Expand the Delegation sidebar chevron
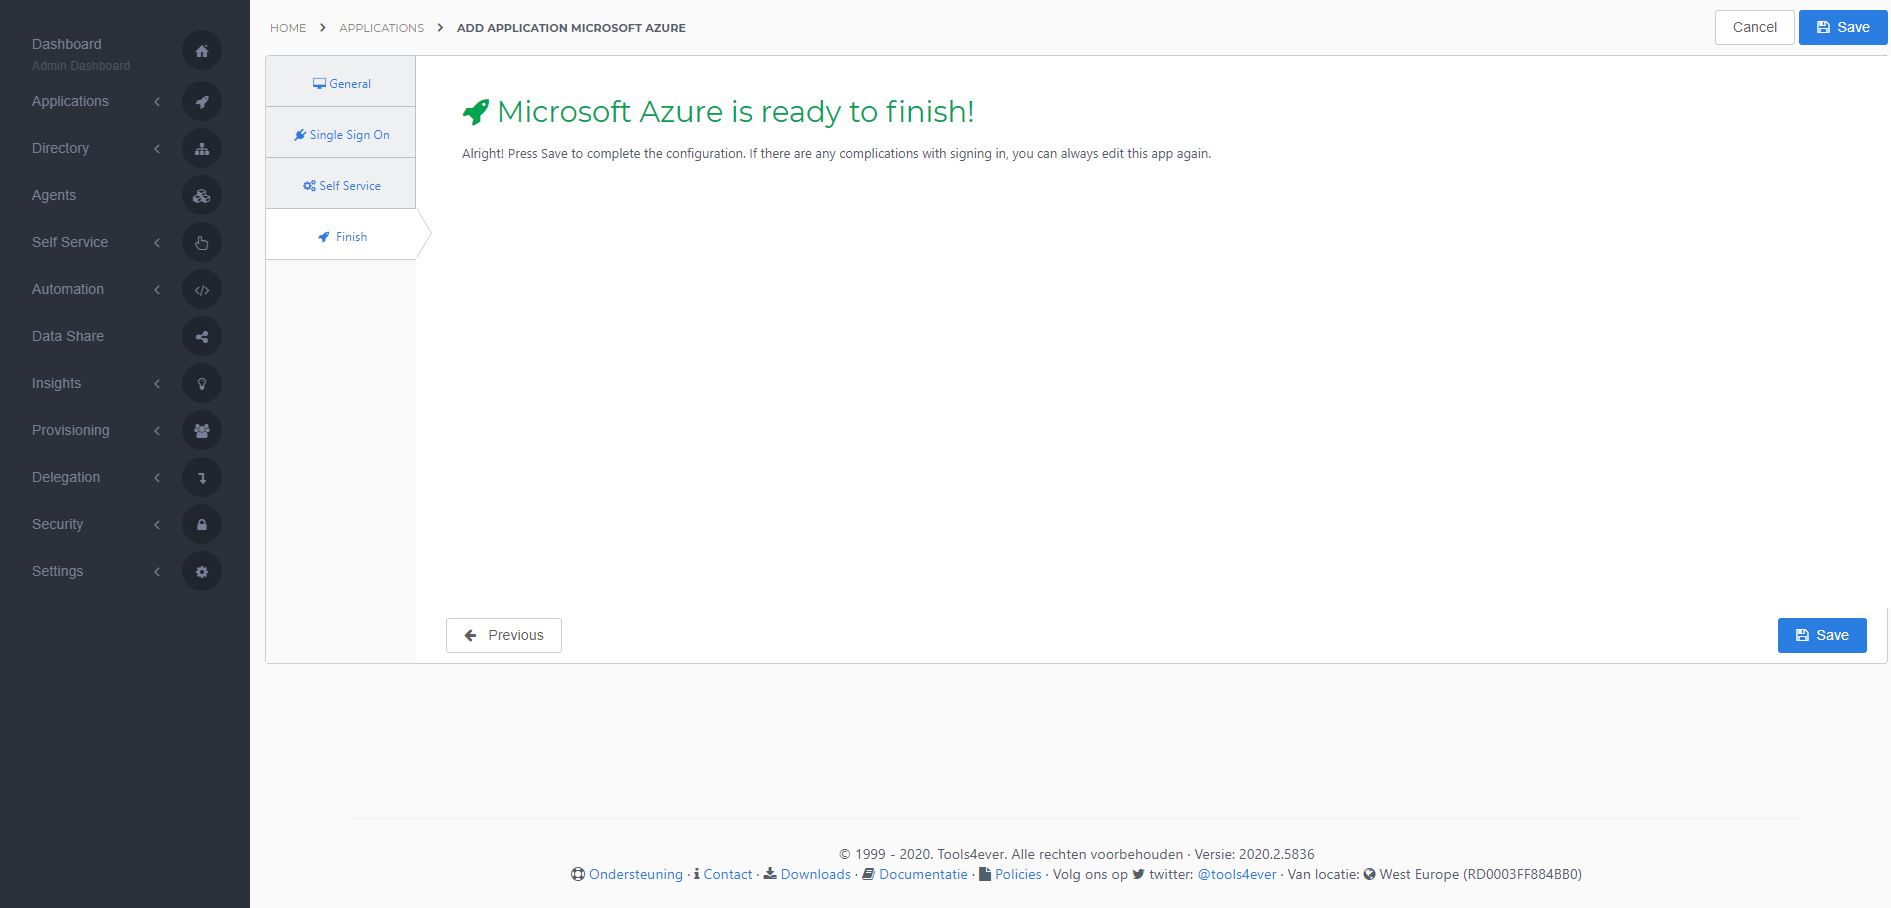Image resolution: width=1891 pixels, height=908 pixels. pyautogui.click(x=157, y=477)
